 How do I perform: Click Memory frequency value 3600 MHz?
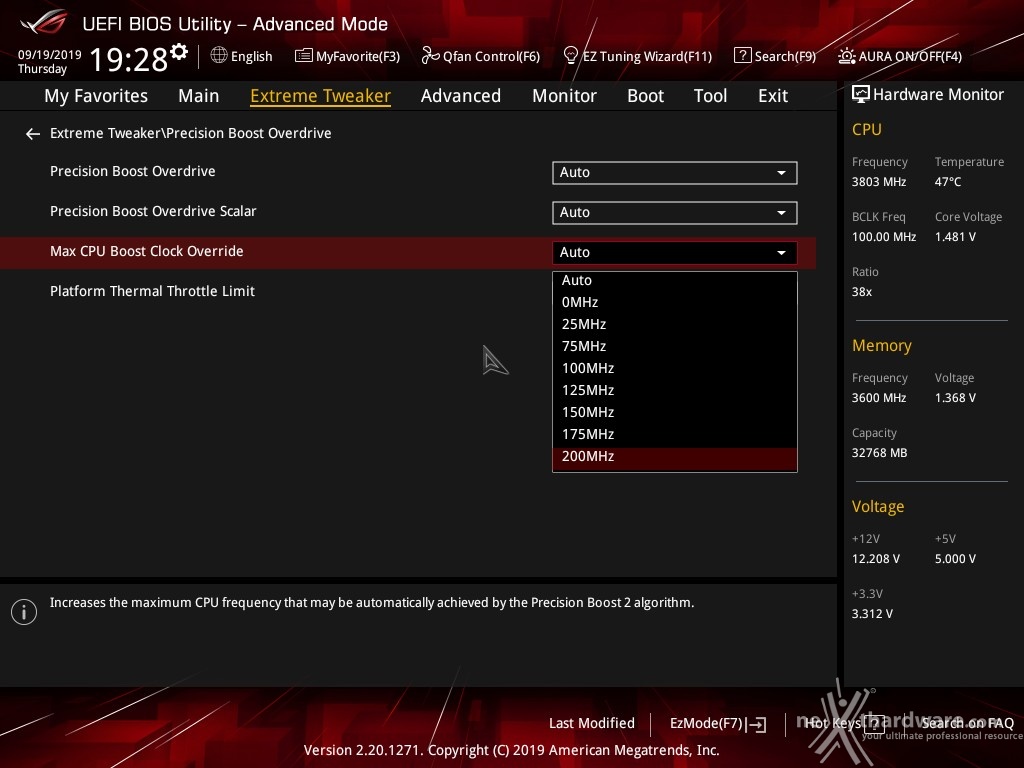coord(879,398)
